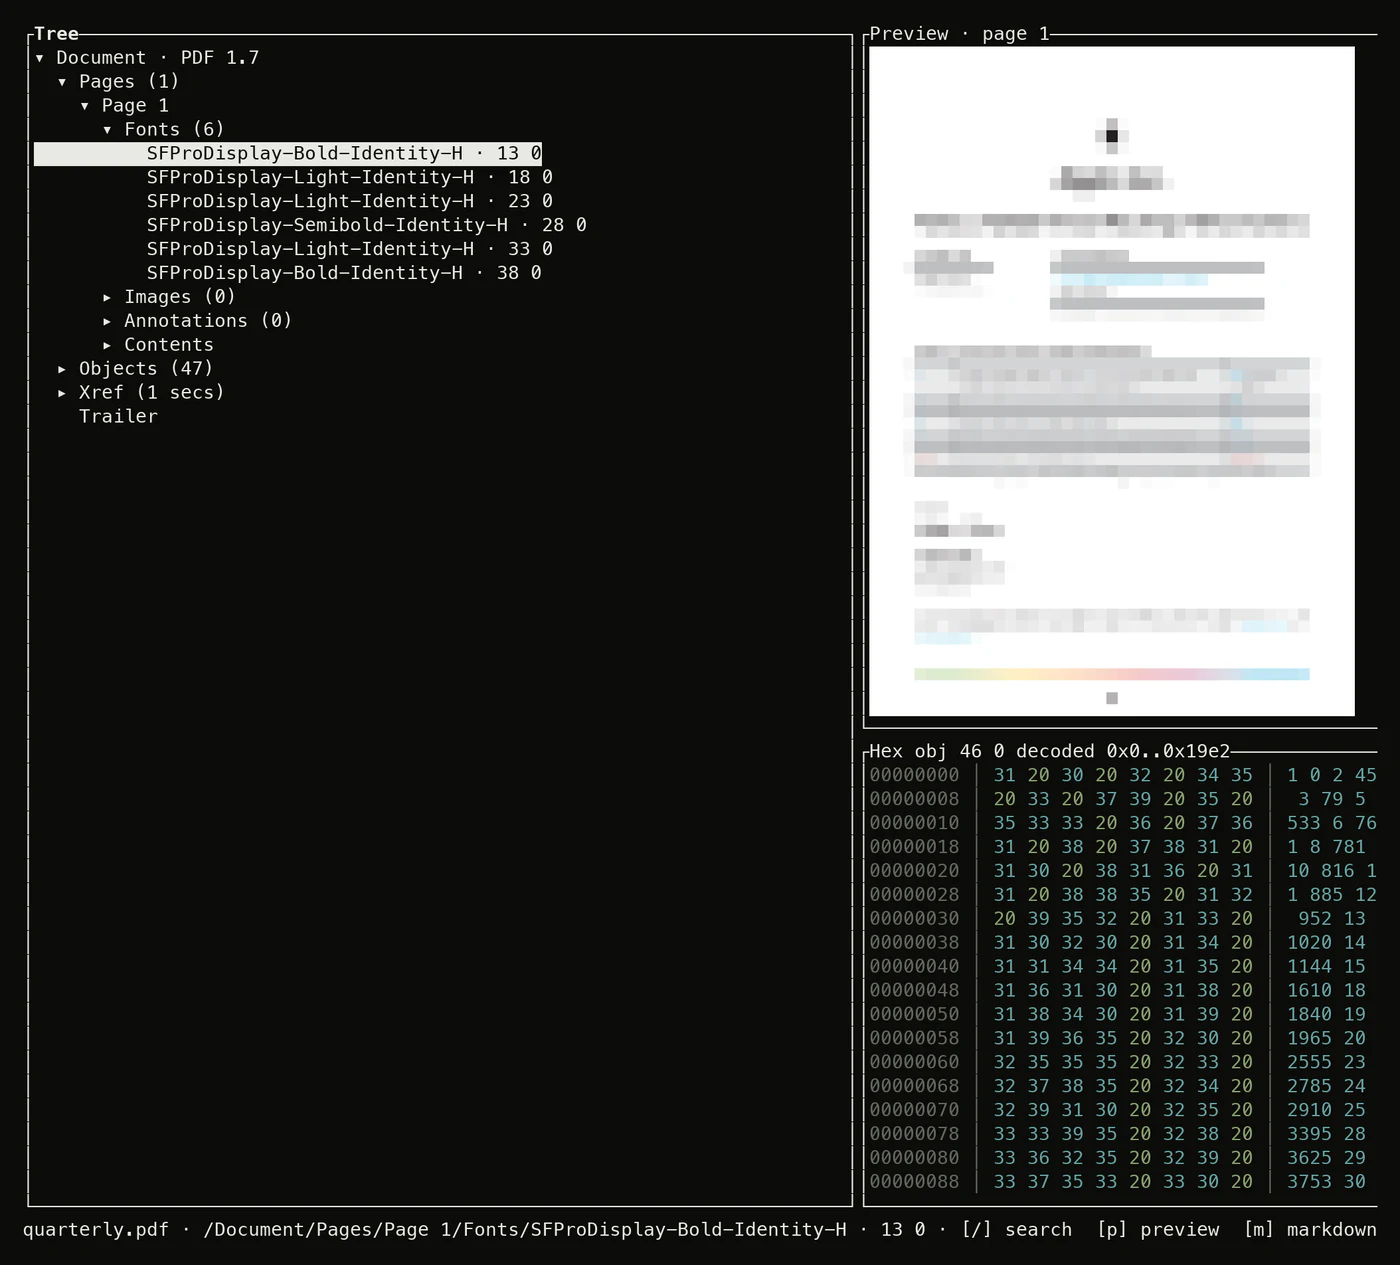Click hex offset 00000060
Image resolution: width=1400 pixels, height=1265 pixels.
914,1063
